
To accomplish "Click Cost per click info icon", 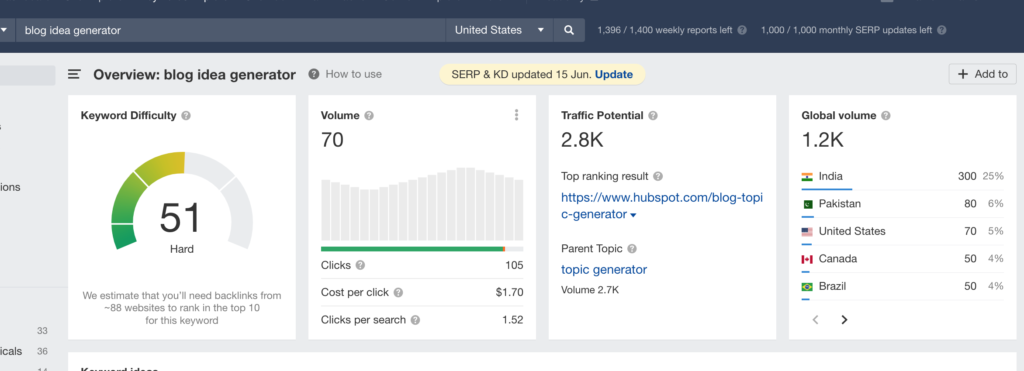I will tap(398, 293).
